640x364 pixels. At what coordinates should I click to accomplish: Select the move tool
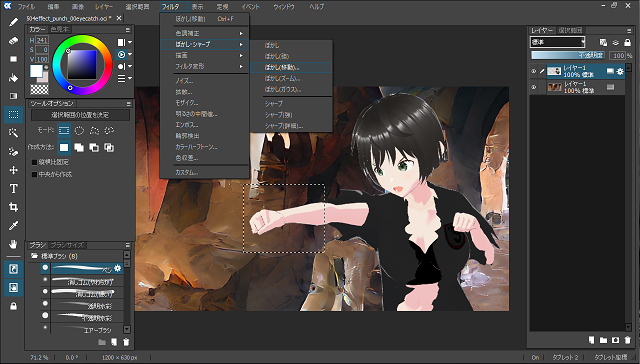[13, 170]
